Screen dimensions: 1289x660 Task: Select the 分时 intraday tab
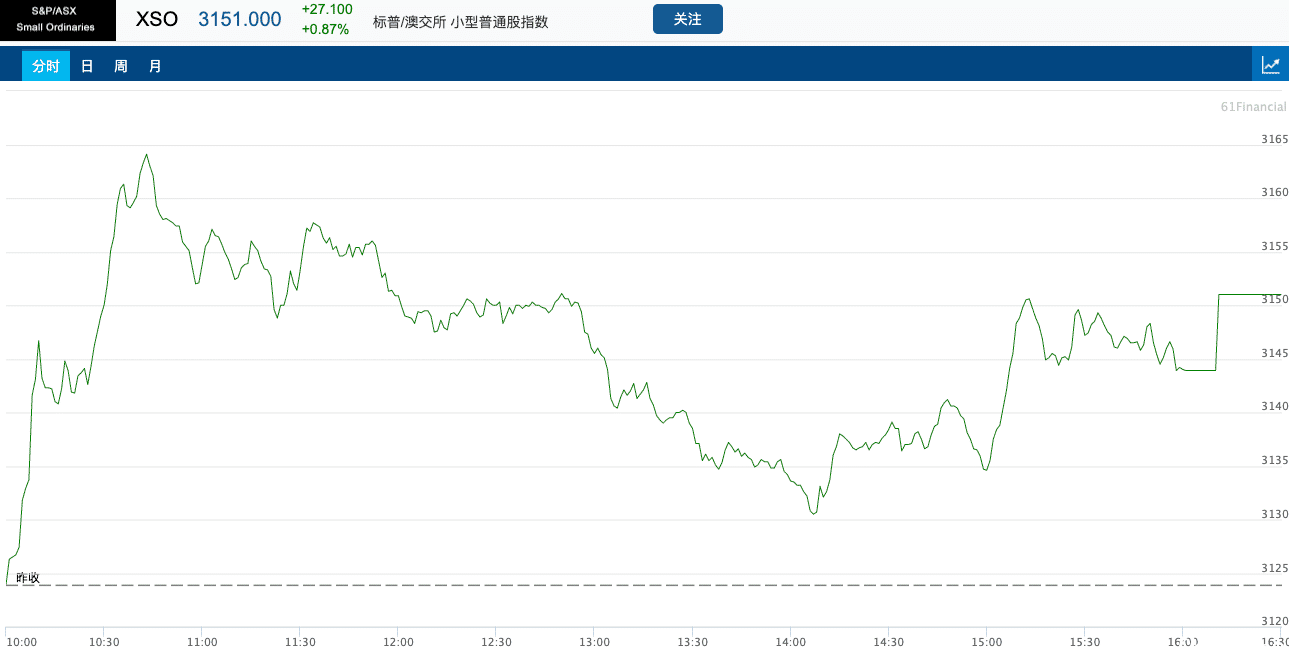click(46, 66)
